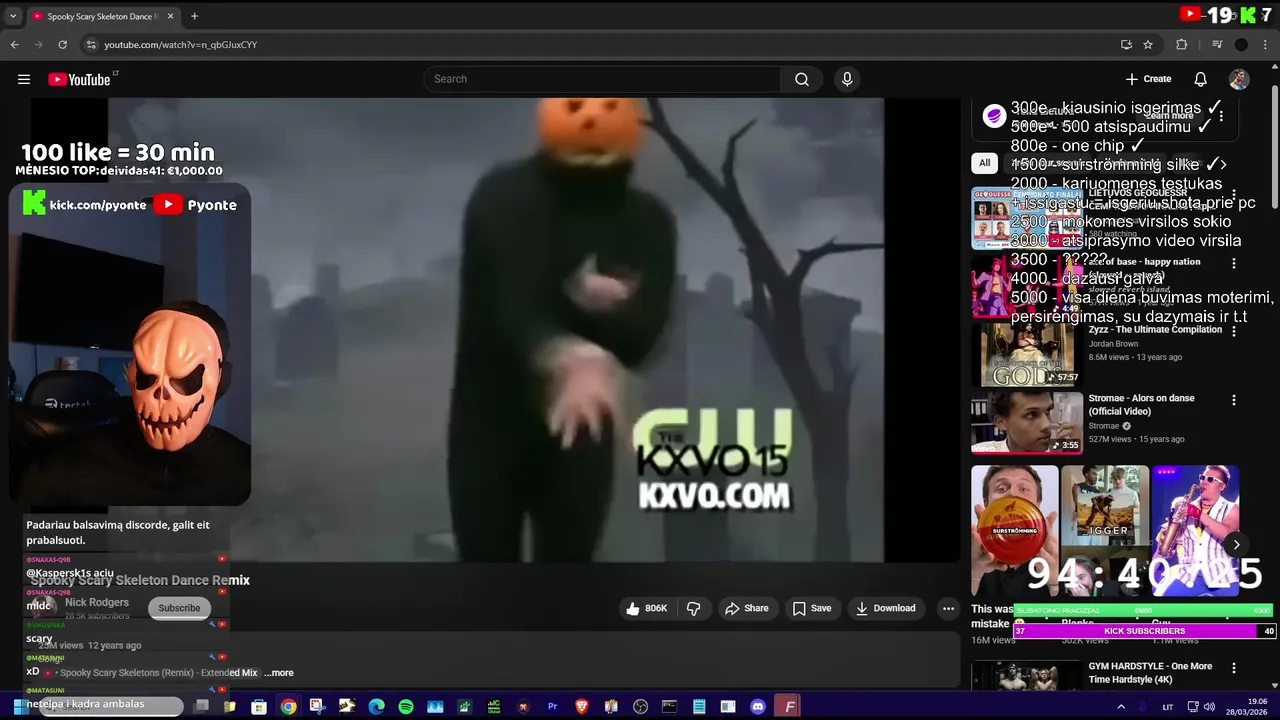The width and height of the screenshot is (1280, 720).
Task: Download the video
Action: (x=885, y=608)
